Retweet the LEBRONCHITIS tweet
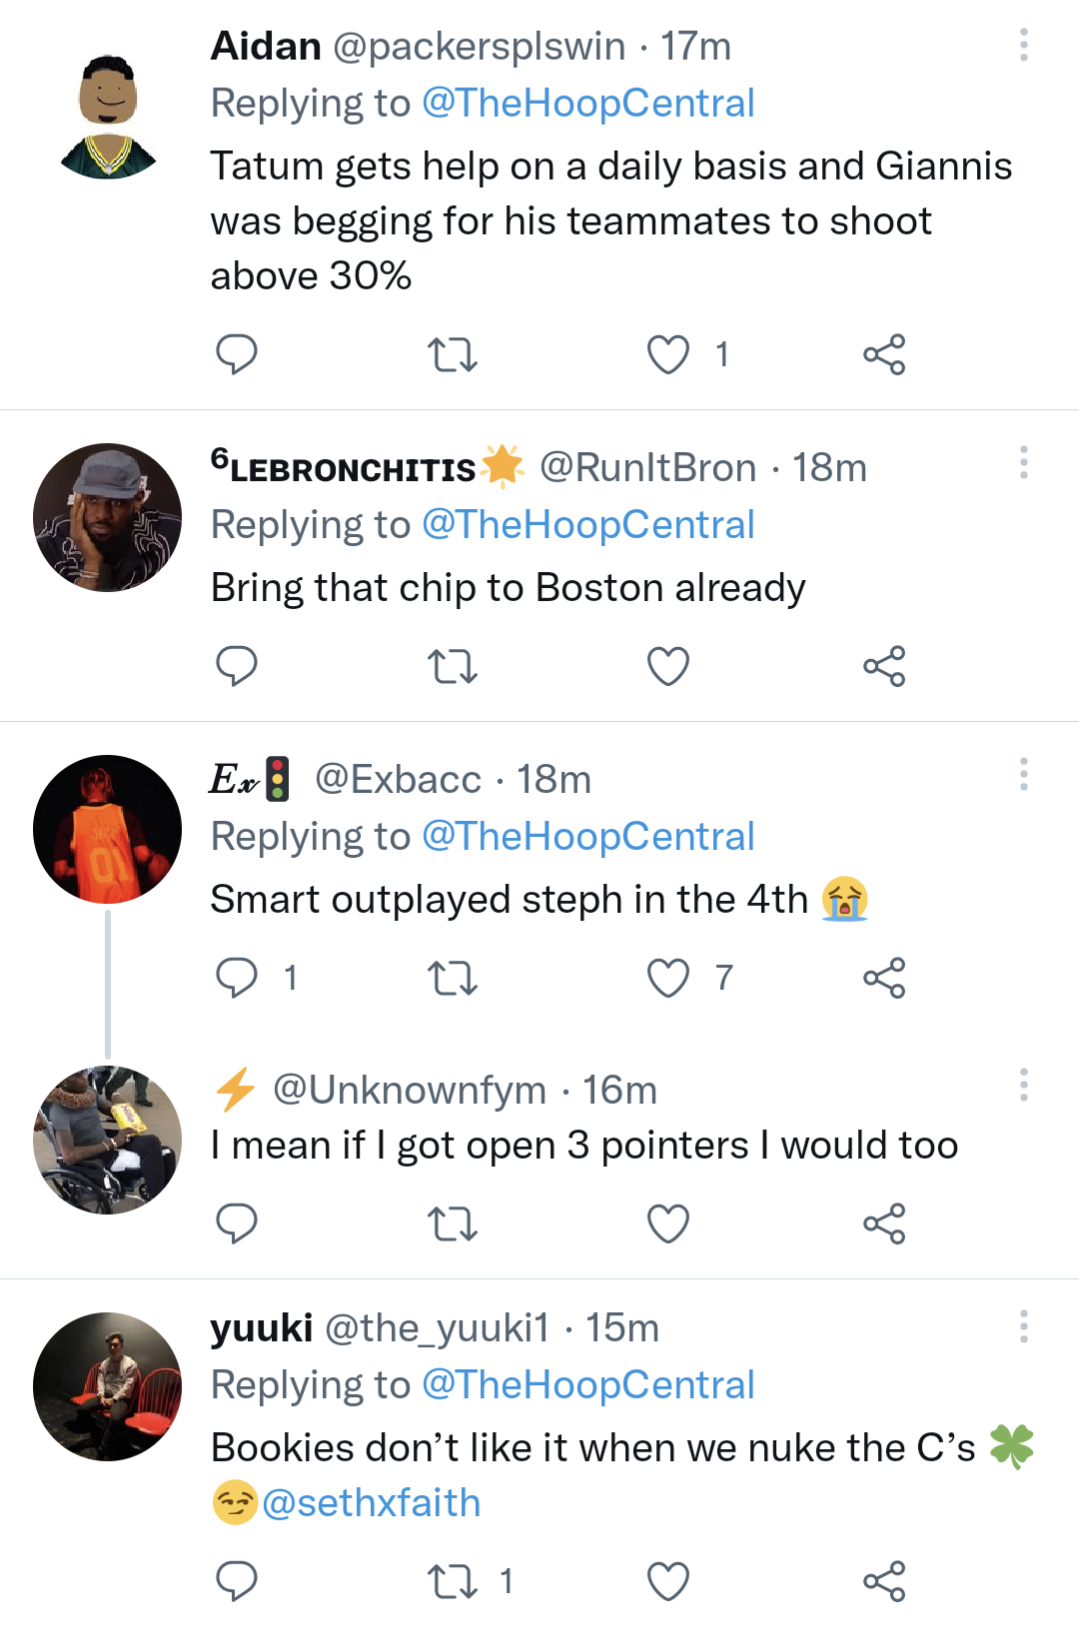The image size is (1079, 1635). 452,666
